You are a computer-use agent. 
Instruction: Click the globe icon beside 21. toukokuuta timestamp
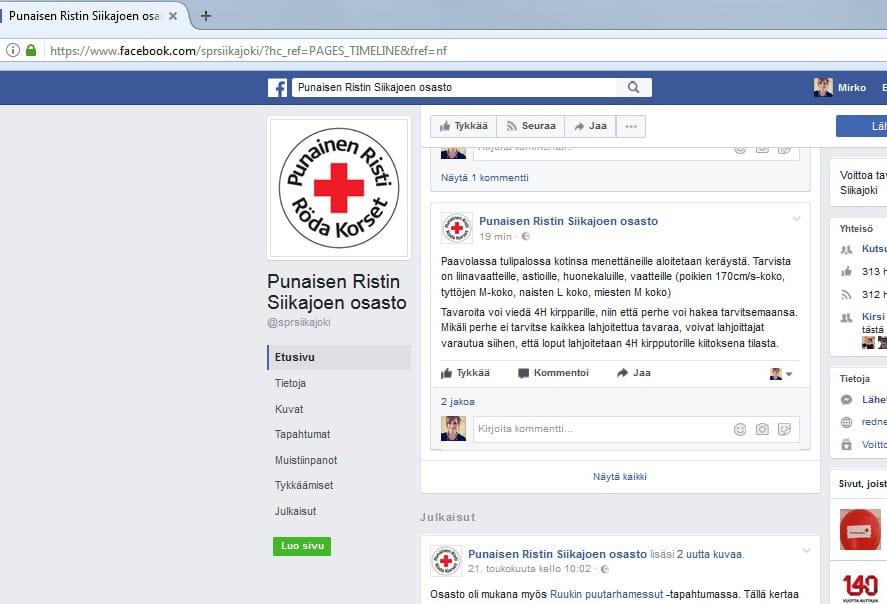[x=605, y=569]
